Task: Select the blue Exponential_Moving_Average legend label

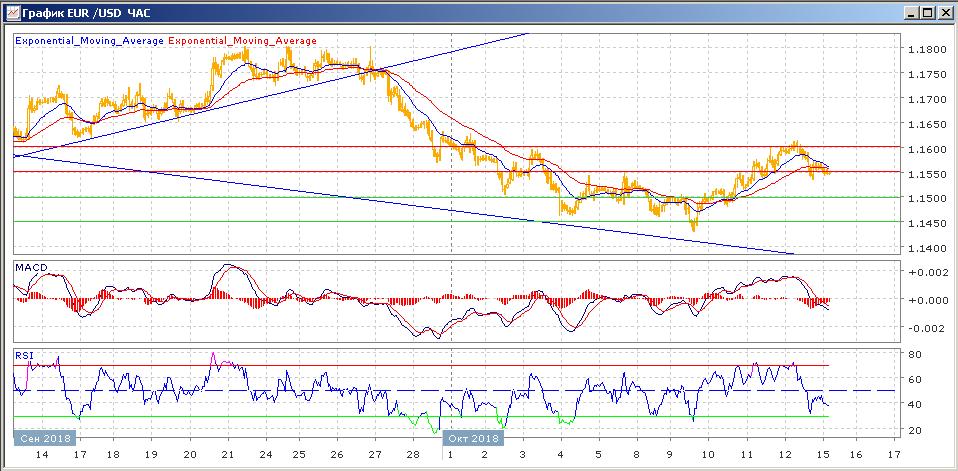Action: pyautogui.click(x=89, y=41)
